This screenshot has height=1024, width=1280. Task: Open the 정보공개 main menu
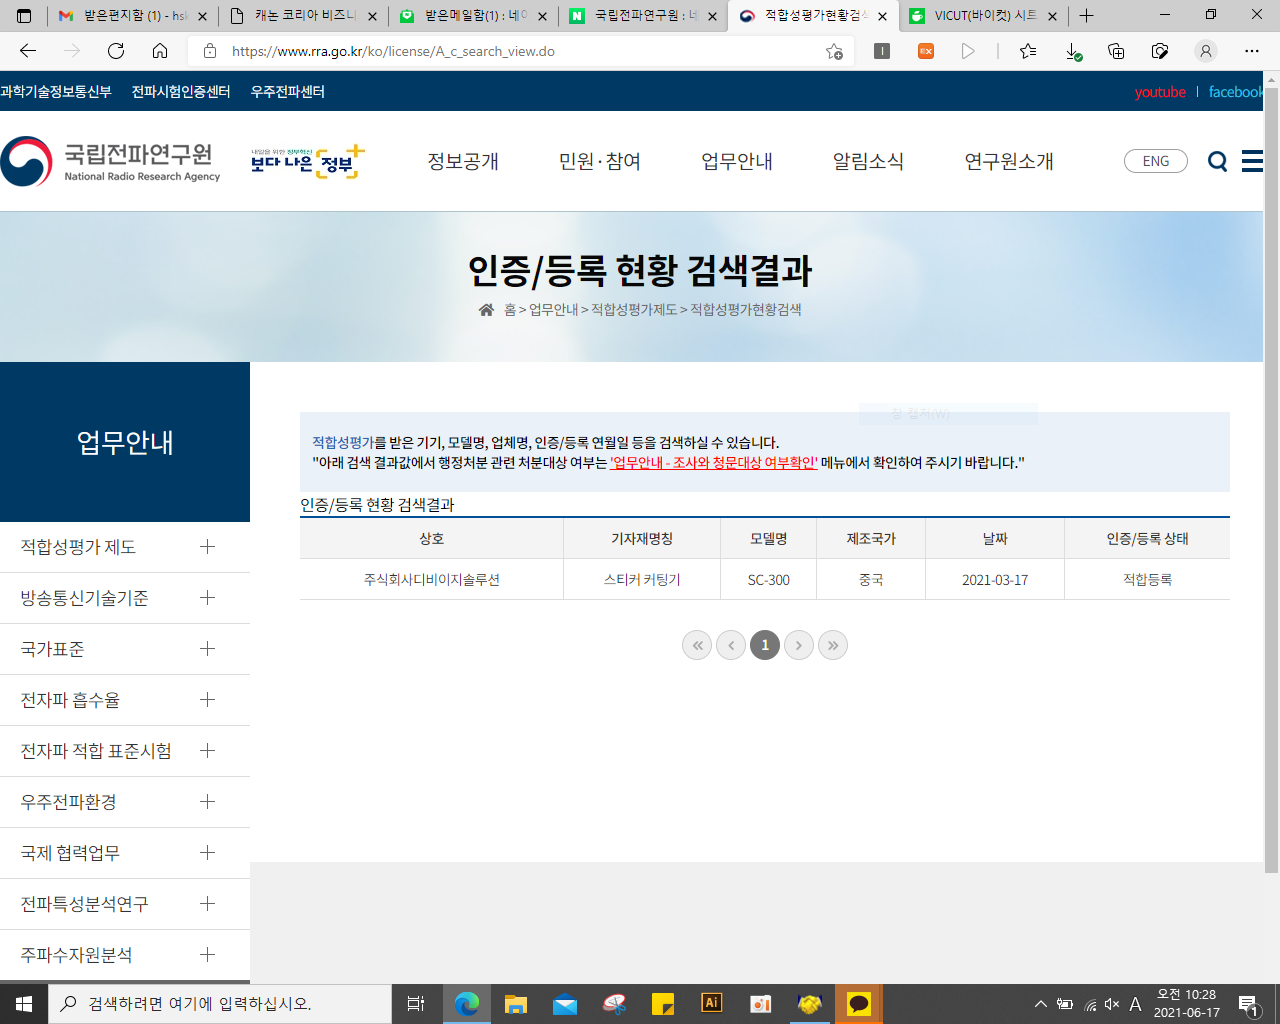463,162
